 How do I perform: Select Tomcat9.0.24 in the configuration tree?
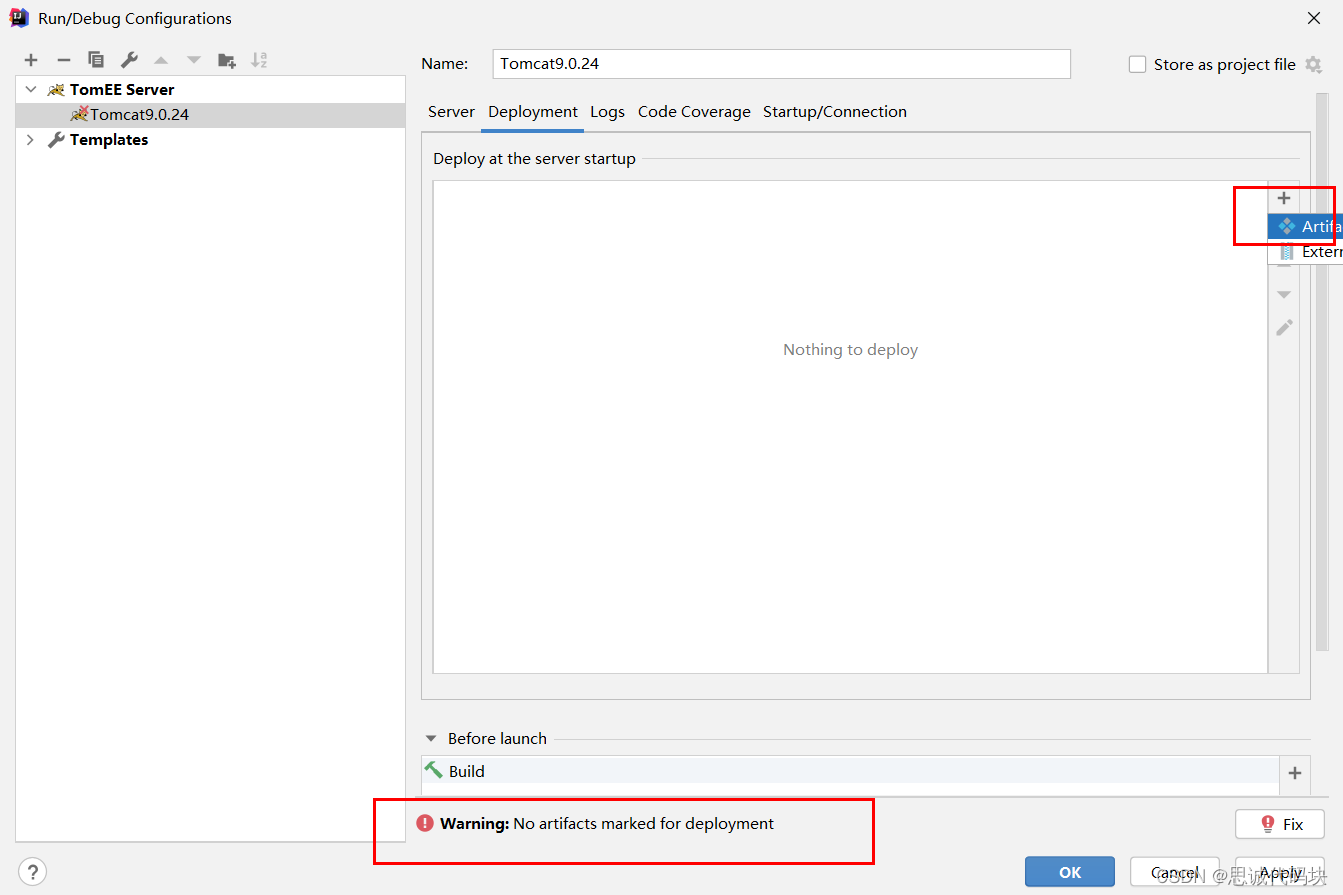pyautogui.click(x=211, y=114)
